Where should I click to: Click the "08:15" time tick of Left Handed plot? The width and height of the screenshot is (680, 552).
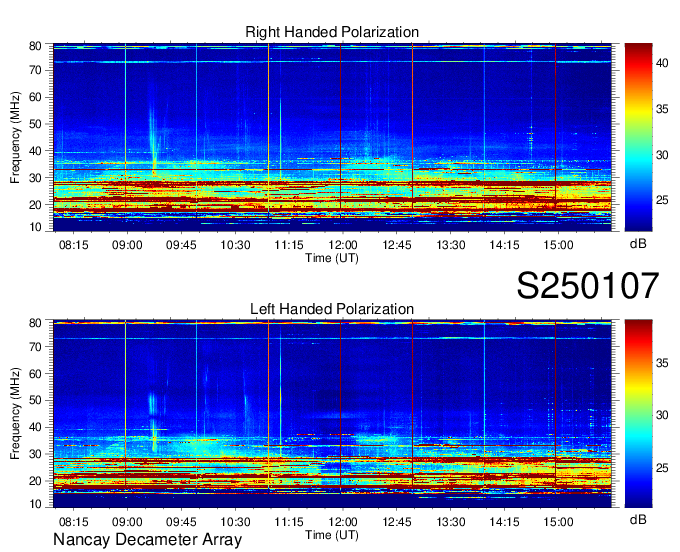(x=73, y=522)
